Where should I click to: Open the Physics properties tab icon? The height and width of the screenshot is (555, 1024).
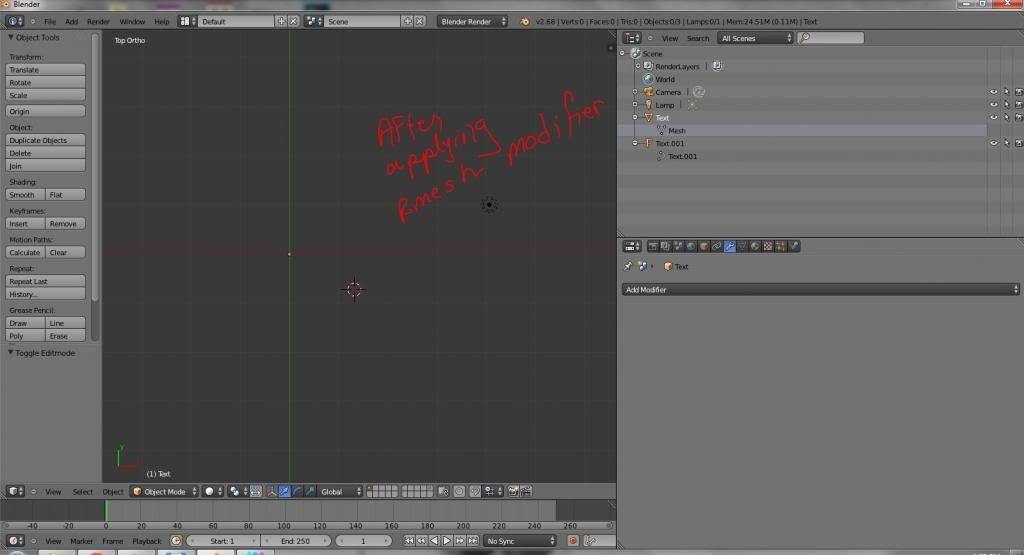(793, 246)
